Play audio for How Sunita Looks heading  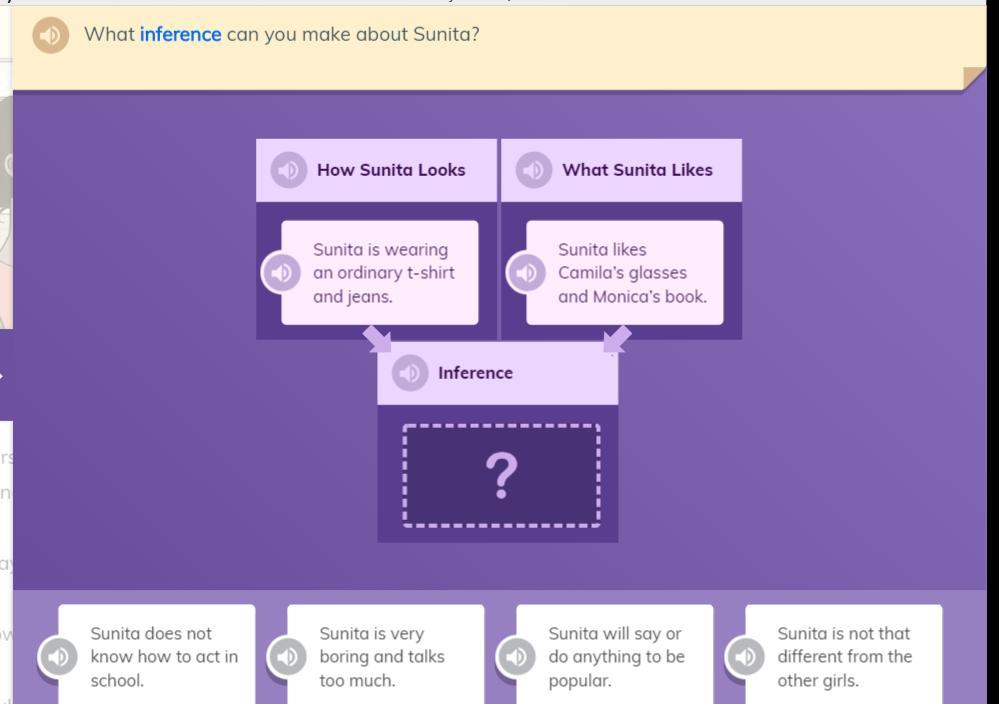(x=289, y=170)
